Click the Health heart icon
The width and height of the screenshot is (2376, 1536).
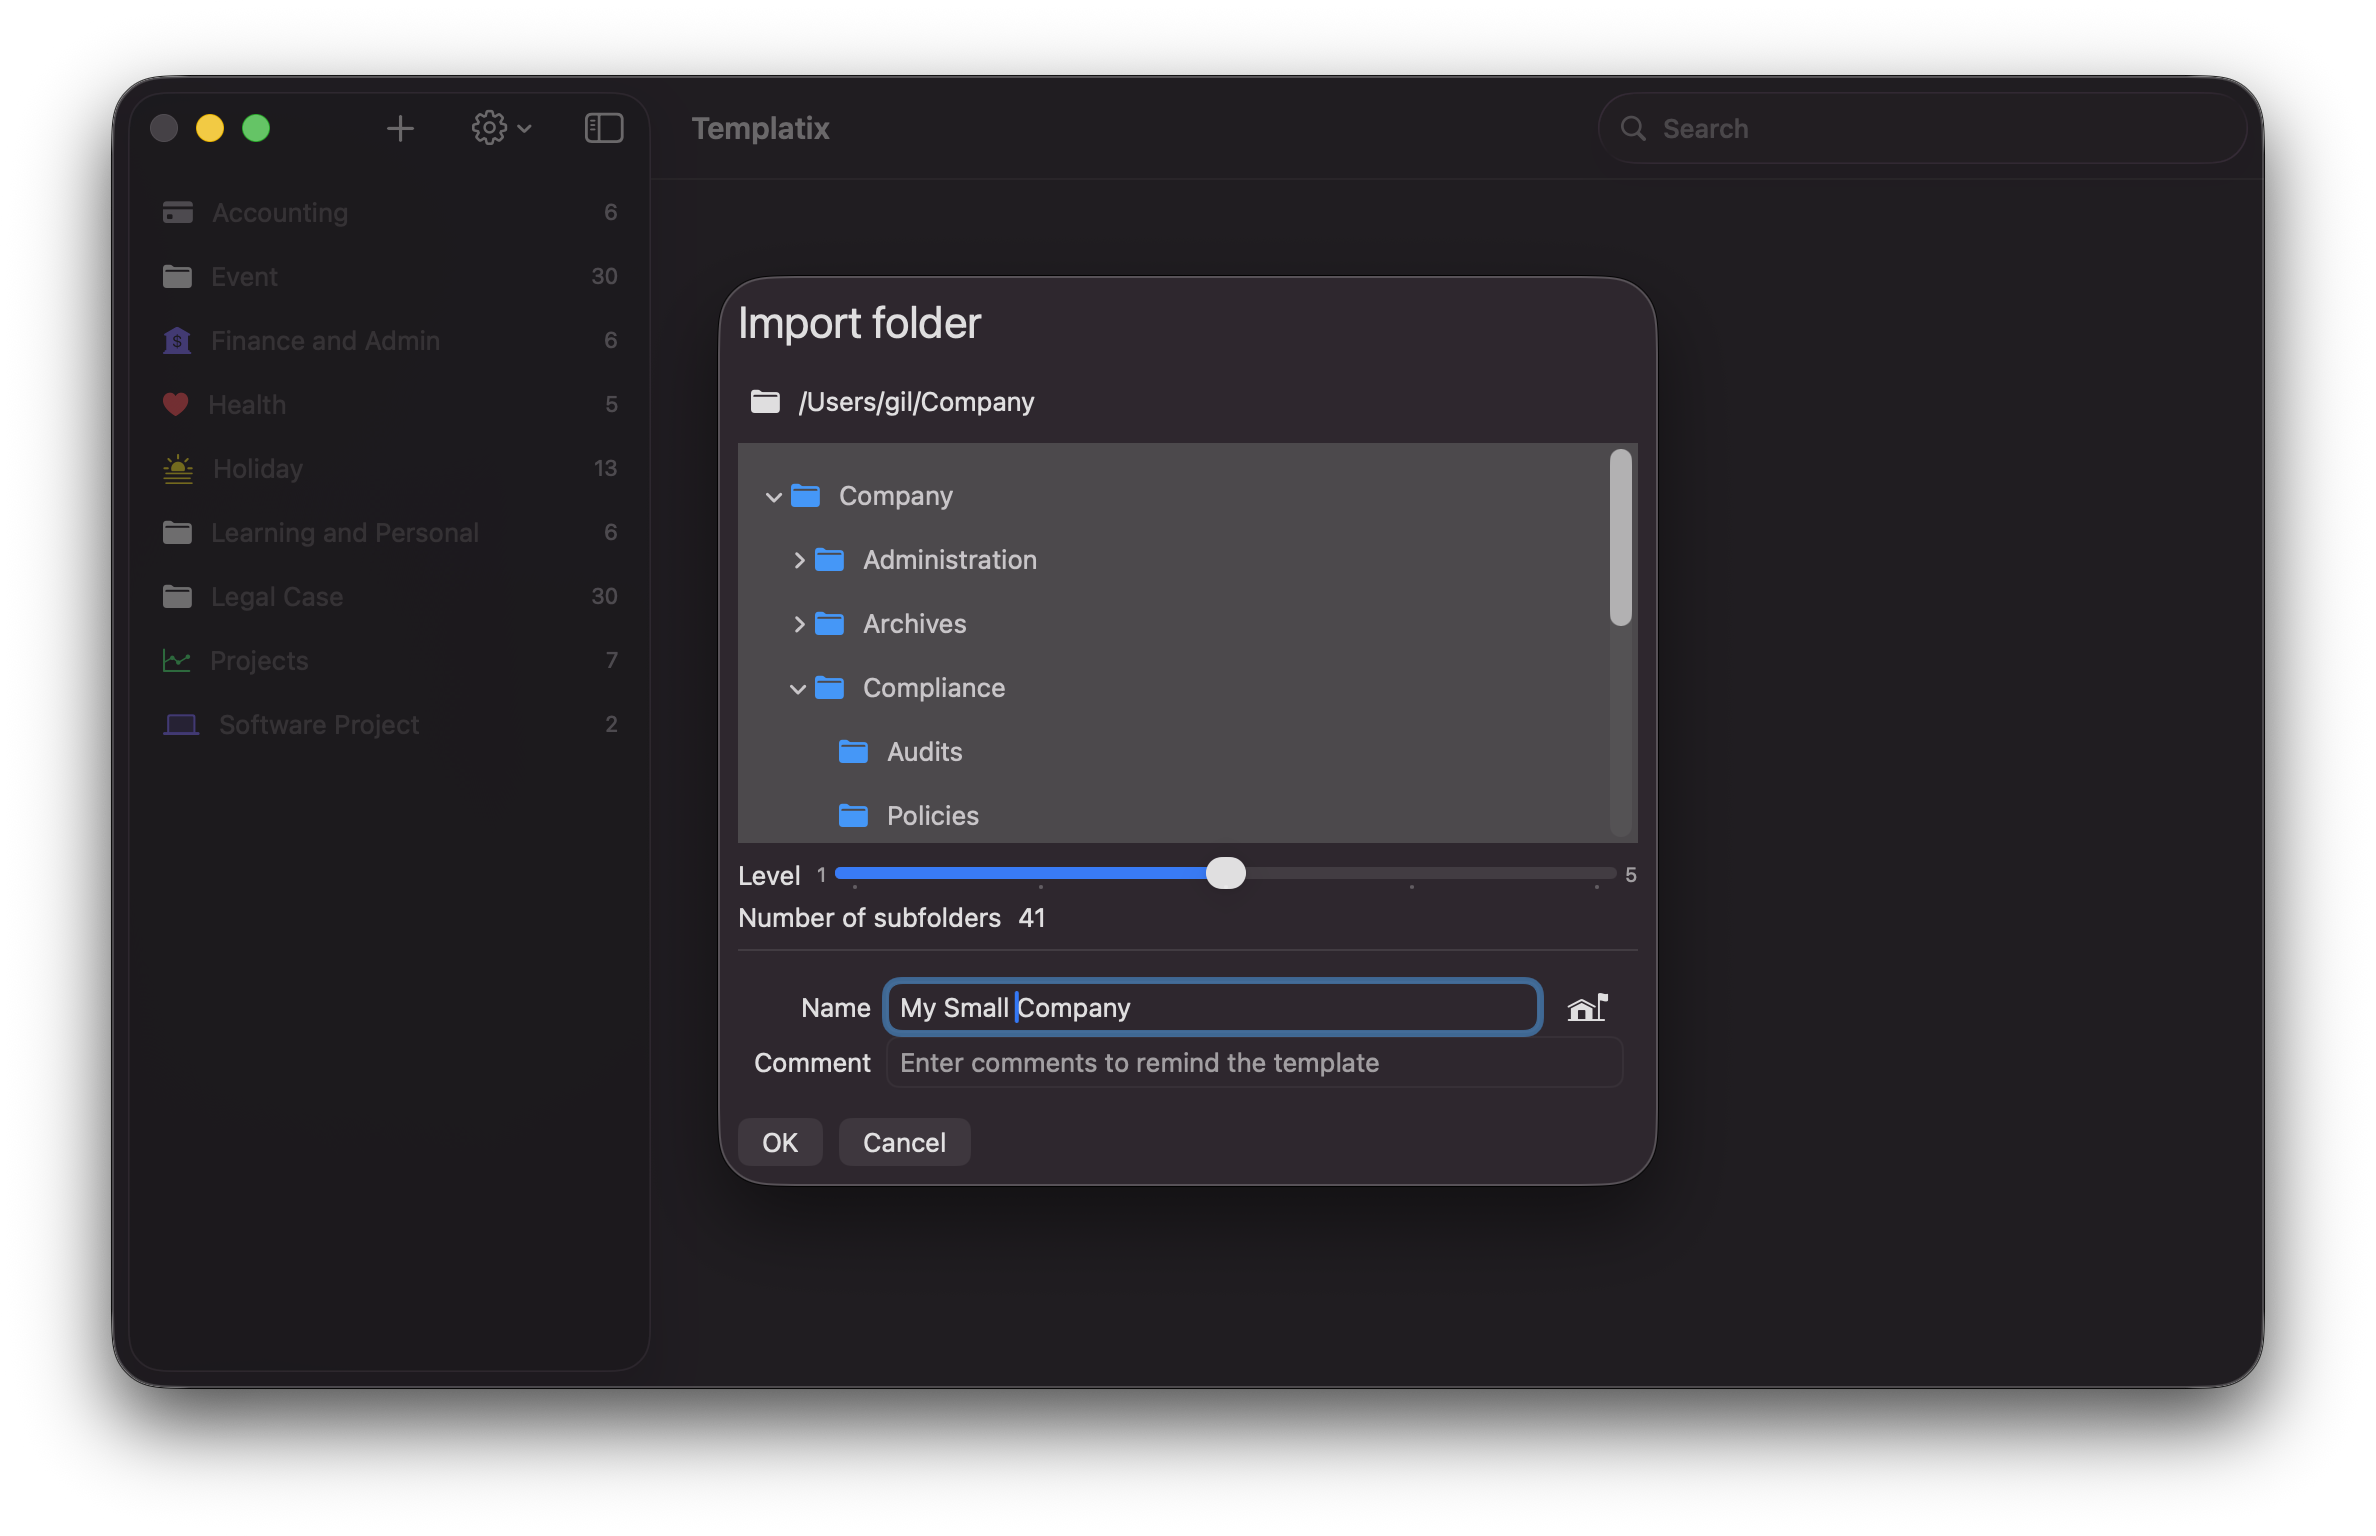coord(176,404)
